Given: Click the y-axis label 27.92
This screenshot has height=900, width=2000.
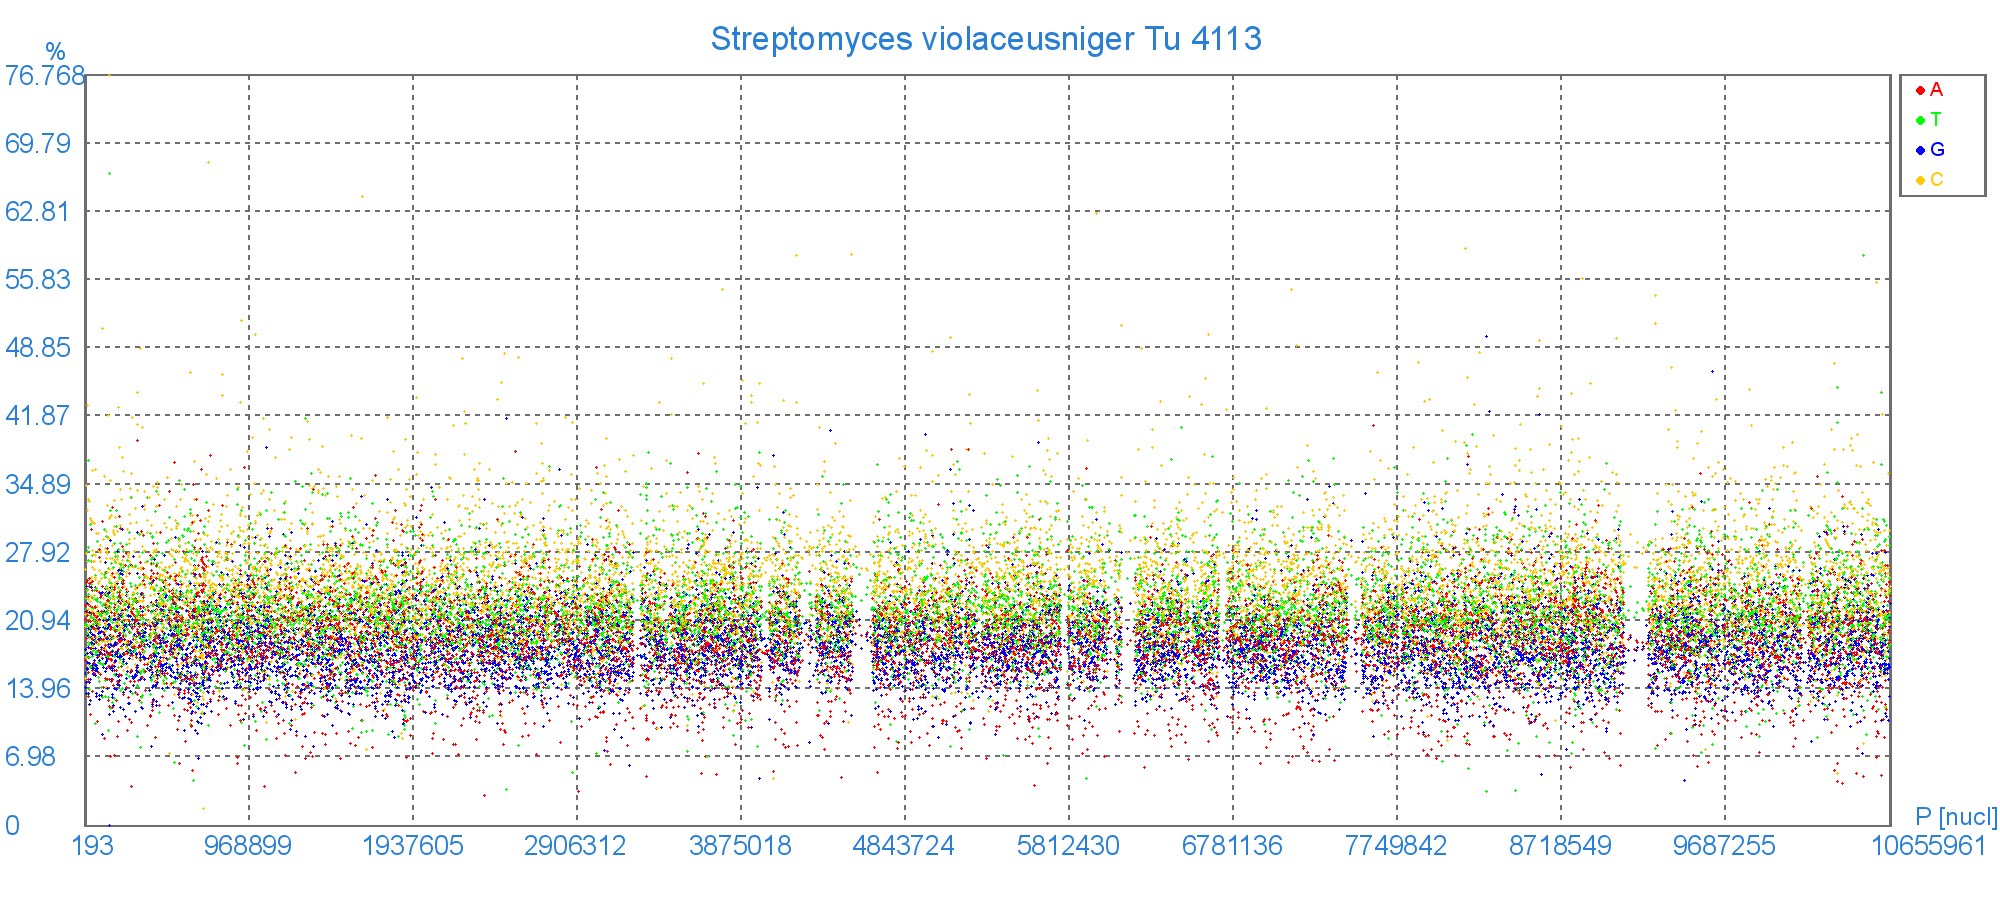Looking at the screenshot, I should [x=38, y=553].
